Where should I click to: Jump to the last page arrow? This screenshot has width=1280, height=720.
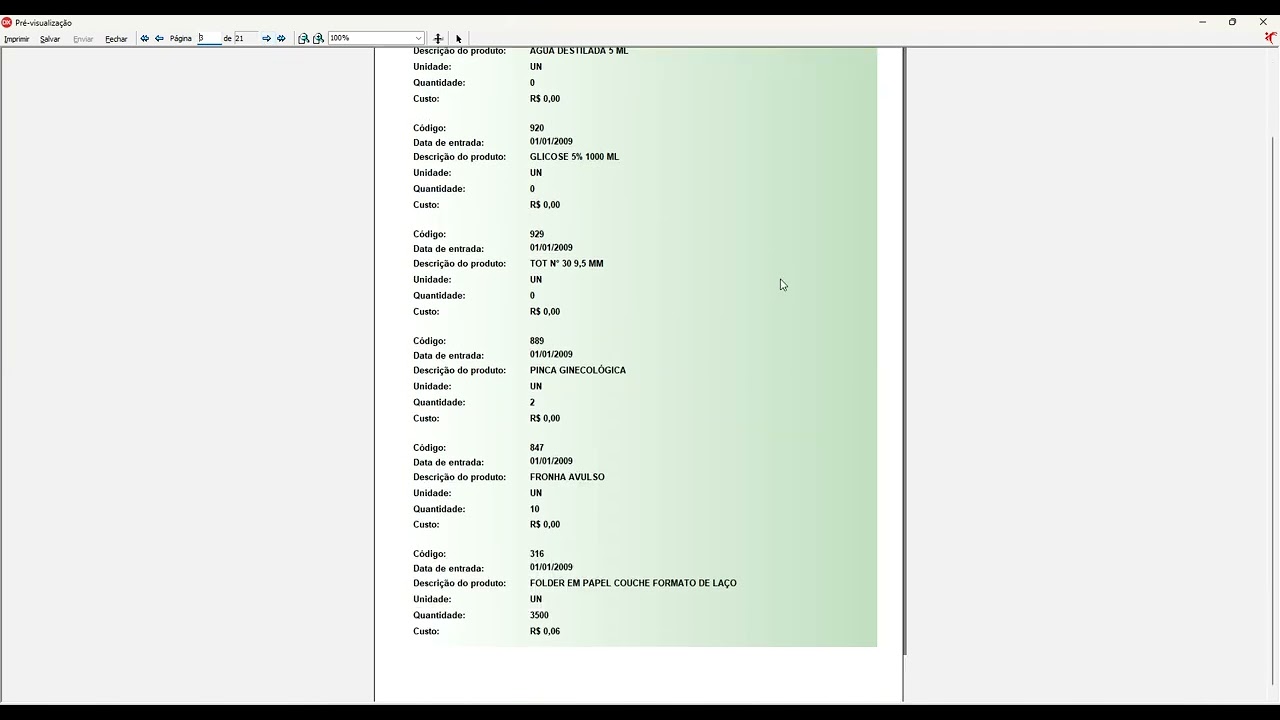[281, 38]
